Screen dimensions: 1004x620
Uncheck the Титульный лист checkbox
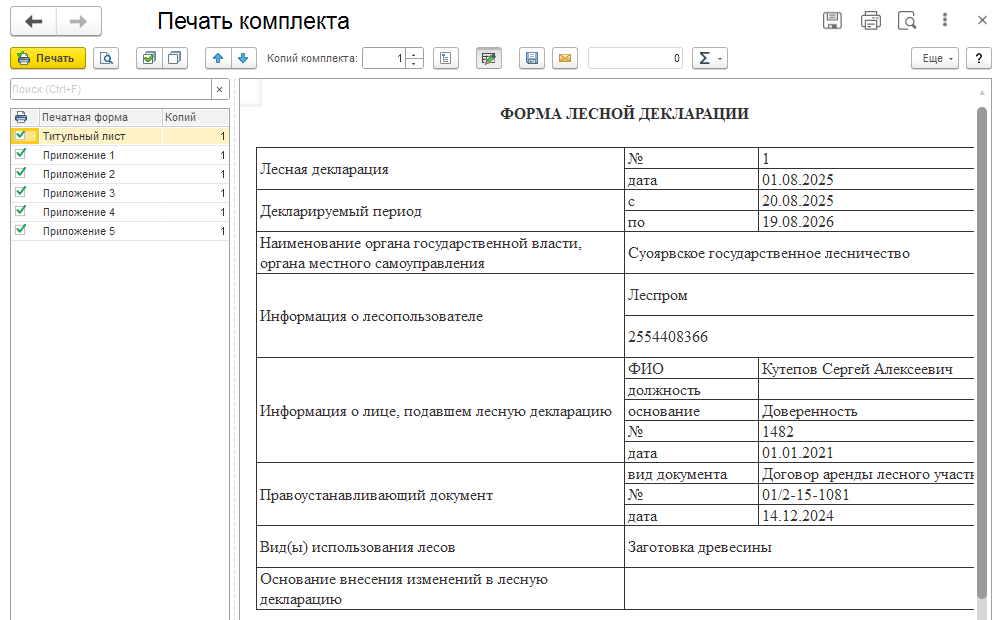20,136
